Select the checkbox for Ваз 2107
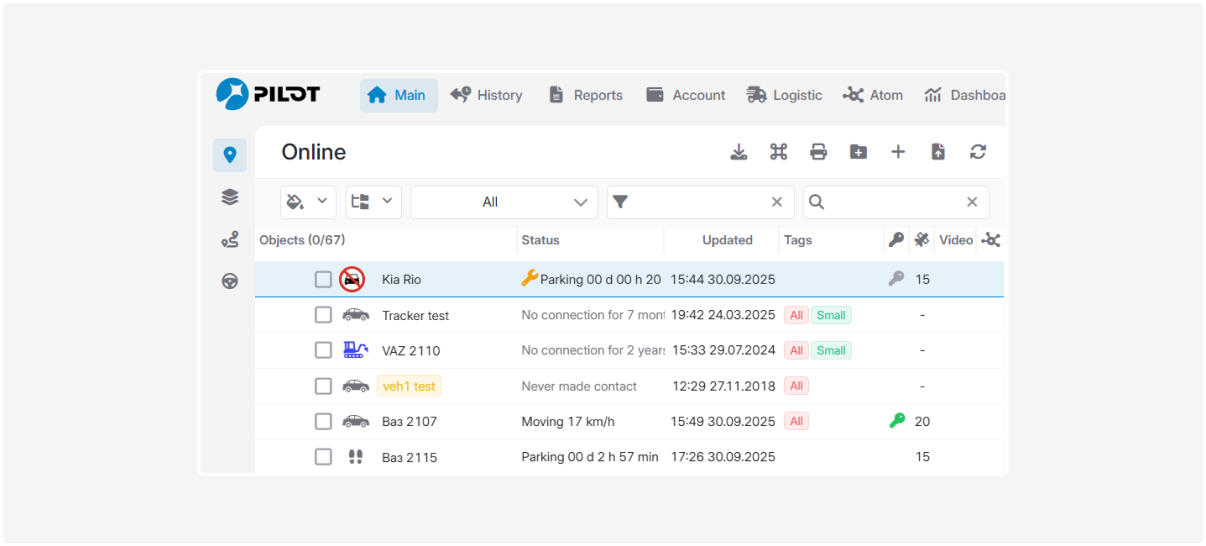The height and width of the screenshot is (546, 1206). 323,421
